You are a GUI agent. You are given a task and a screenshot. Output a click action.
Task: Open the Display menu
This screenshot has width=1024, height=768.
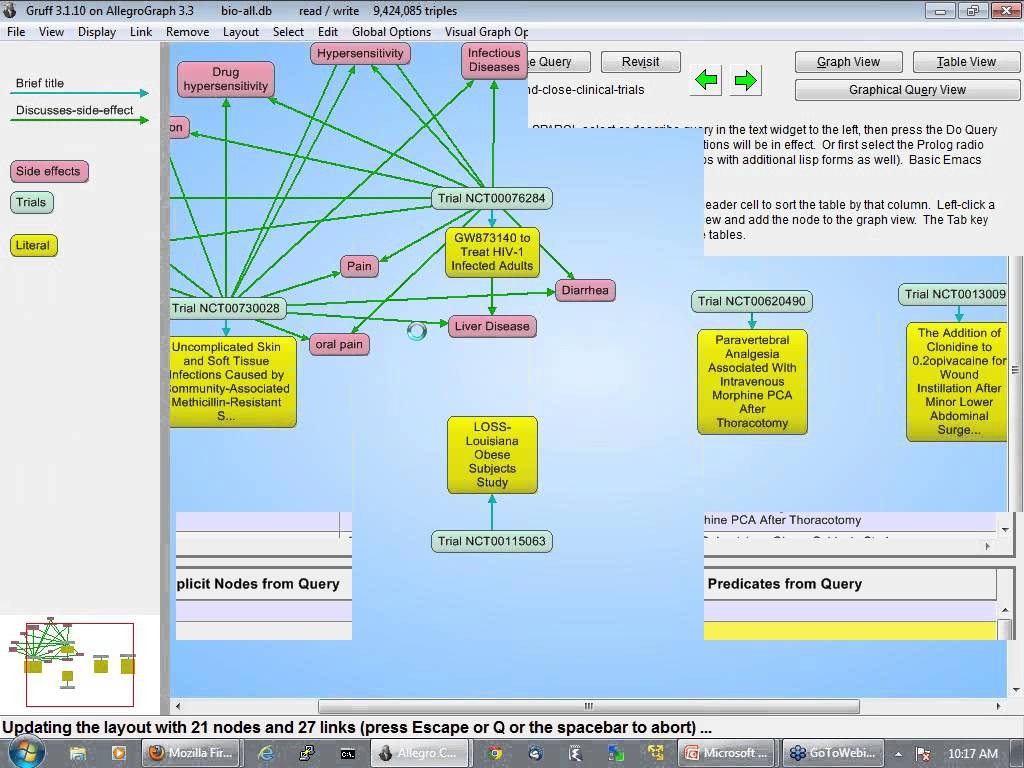(97, 32)
